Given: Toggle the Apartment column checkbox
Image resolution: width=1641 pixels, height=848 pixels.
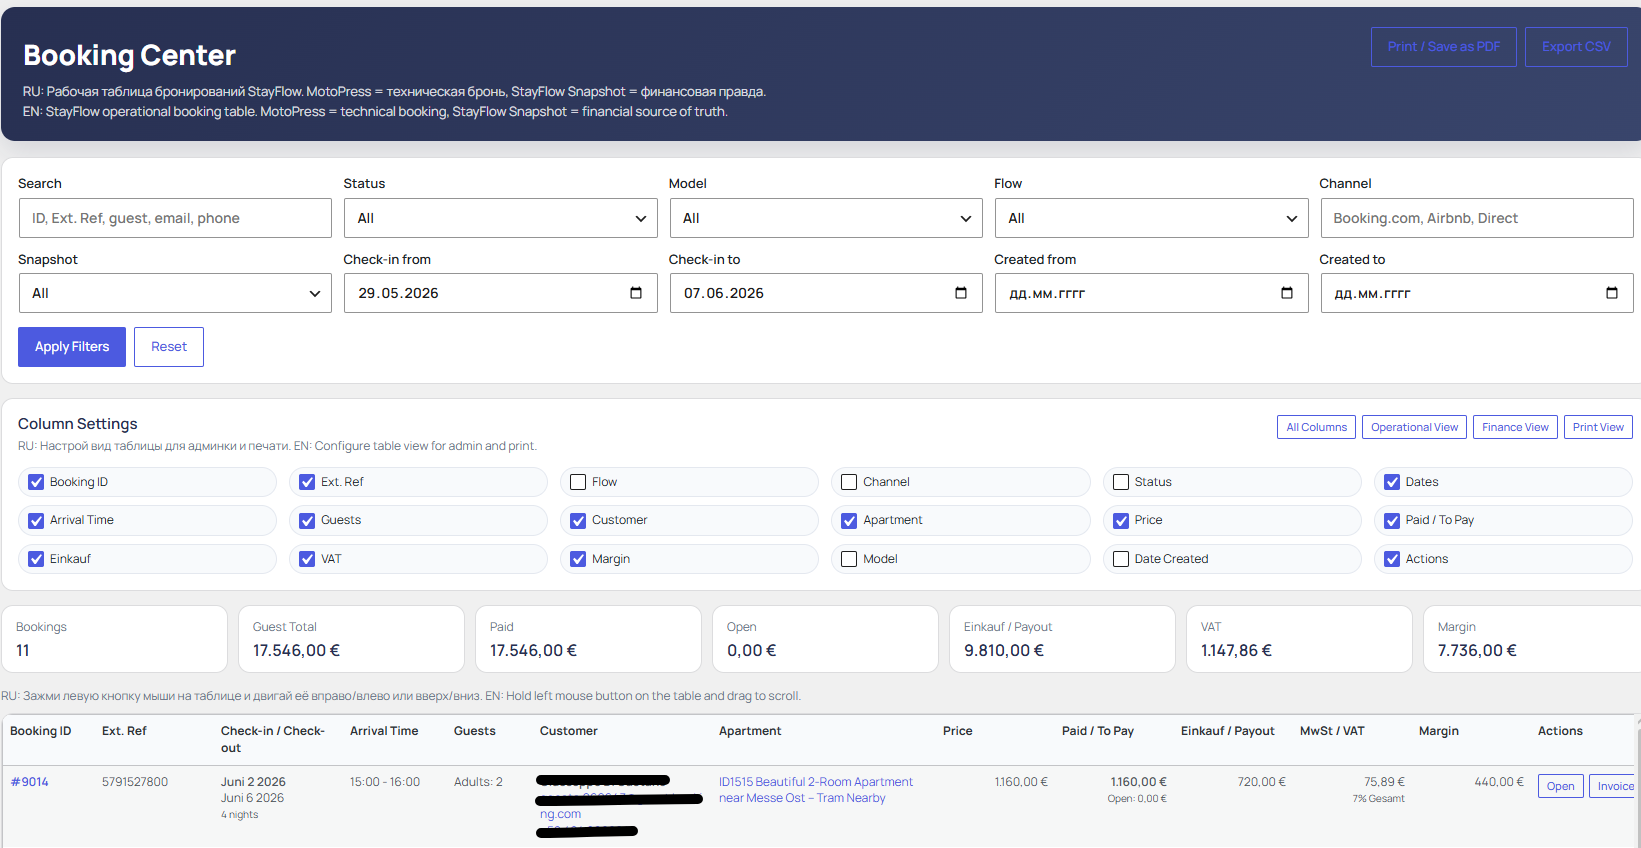Looking at the screenshot, I should [849, 520].
